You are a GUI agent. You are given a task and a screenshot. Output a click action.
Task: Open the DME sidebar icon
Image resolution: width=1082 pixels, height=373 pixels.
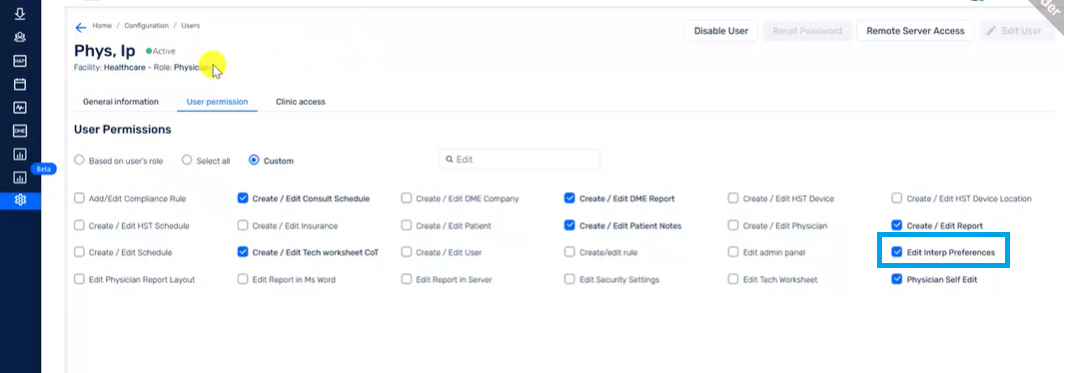point(20,131)
